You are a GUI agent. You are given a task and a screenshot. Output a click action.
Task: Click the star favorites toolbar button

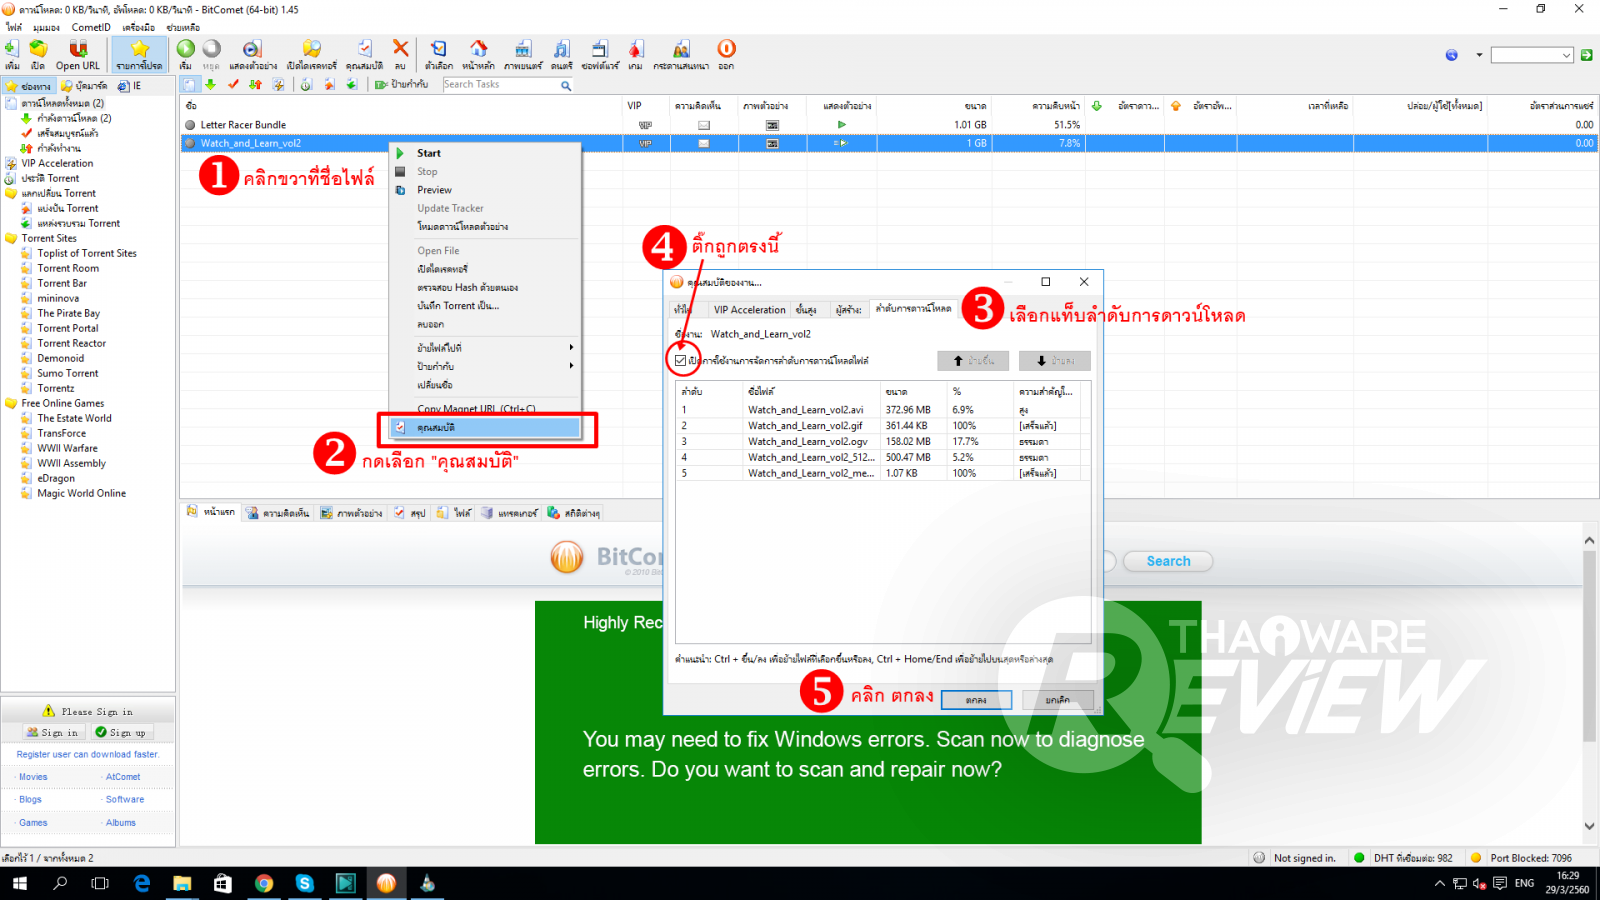pos(139,54)
